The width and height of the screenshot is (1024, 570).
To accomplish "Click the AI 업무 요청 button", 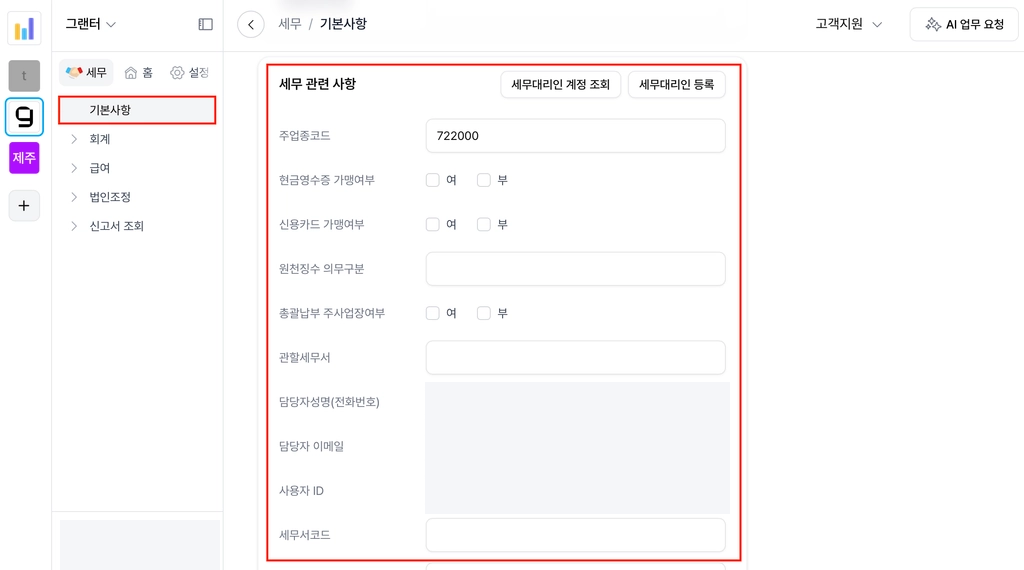I will click(x=964, y=24).
